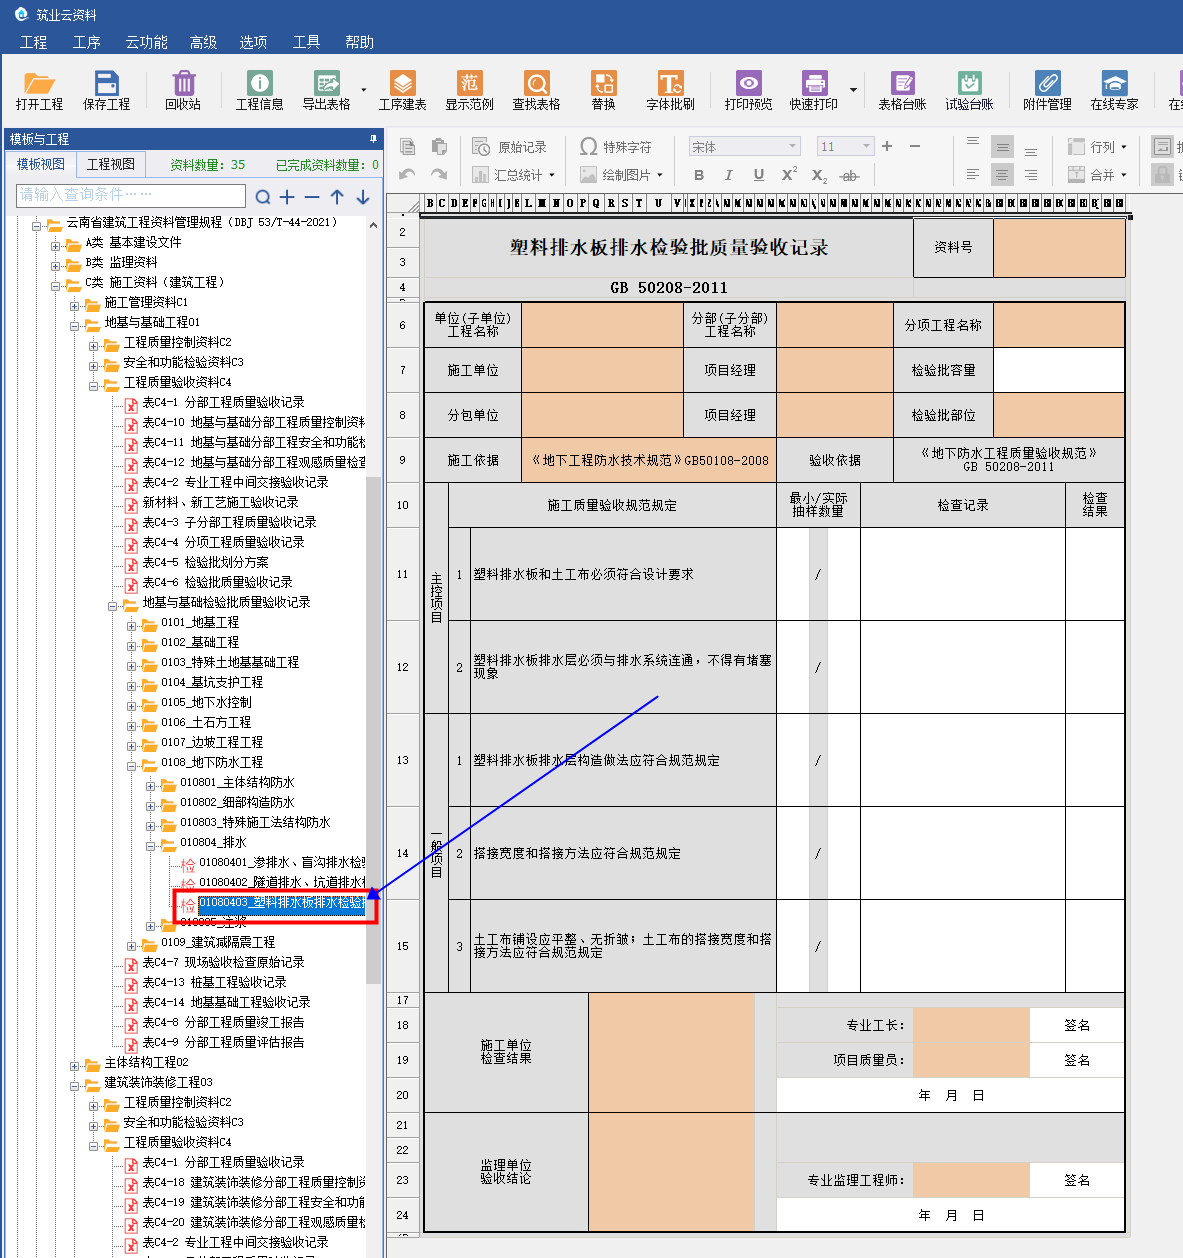Save project with 保存工程 icon

pos(106,90)
